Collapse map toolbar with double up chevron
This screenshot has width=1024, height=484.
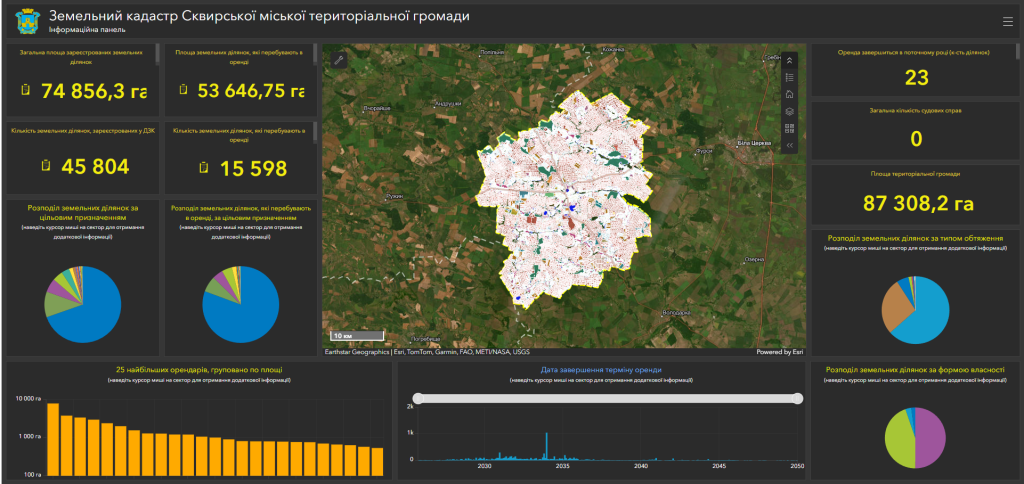tap(789, 60)
